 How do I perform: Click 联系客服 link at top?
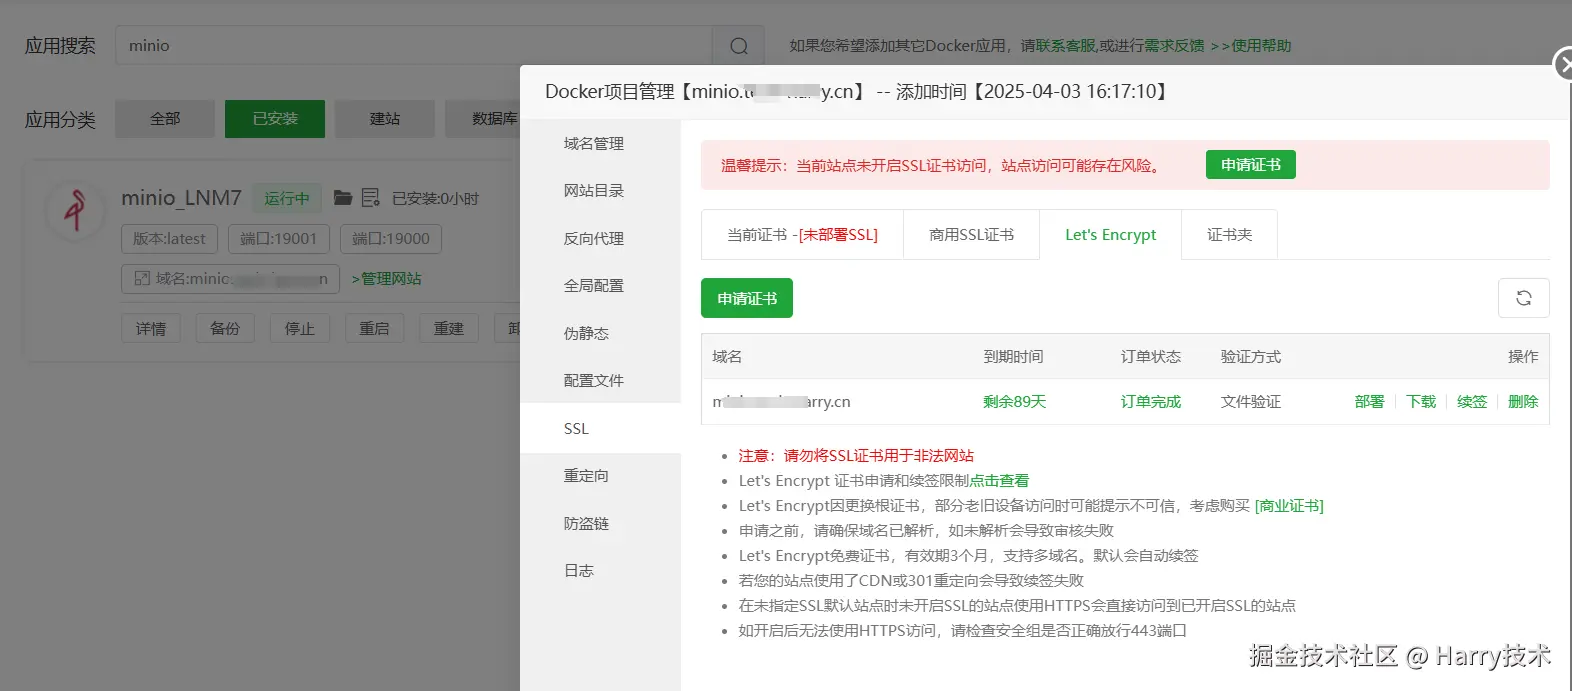pos(1066,46)
